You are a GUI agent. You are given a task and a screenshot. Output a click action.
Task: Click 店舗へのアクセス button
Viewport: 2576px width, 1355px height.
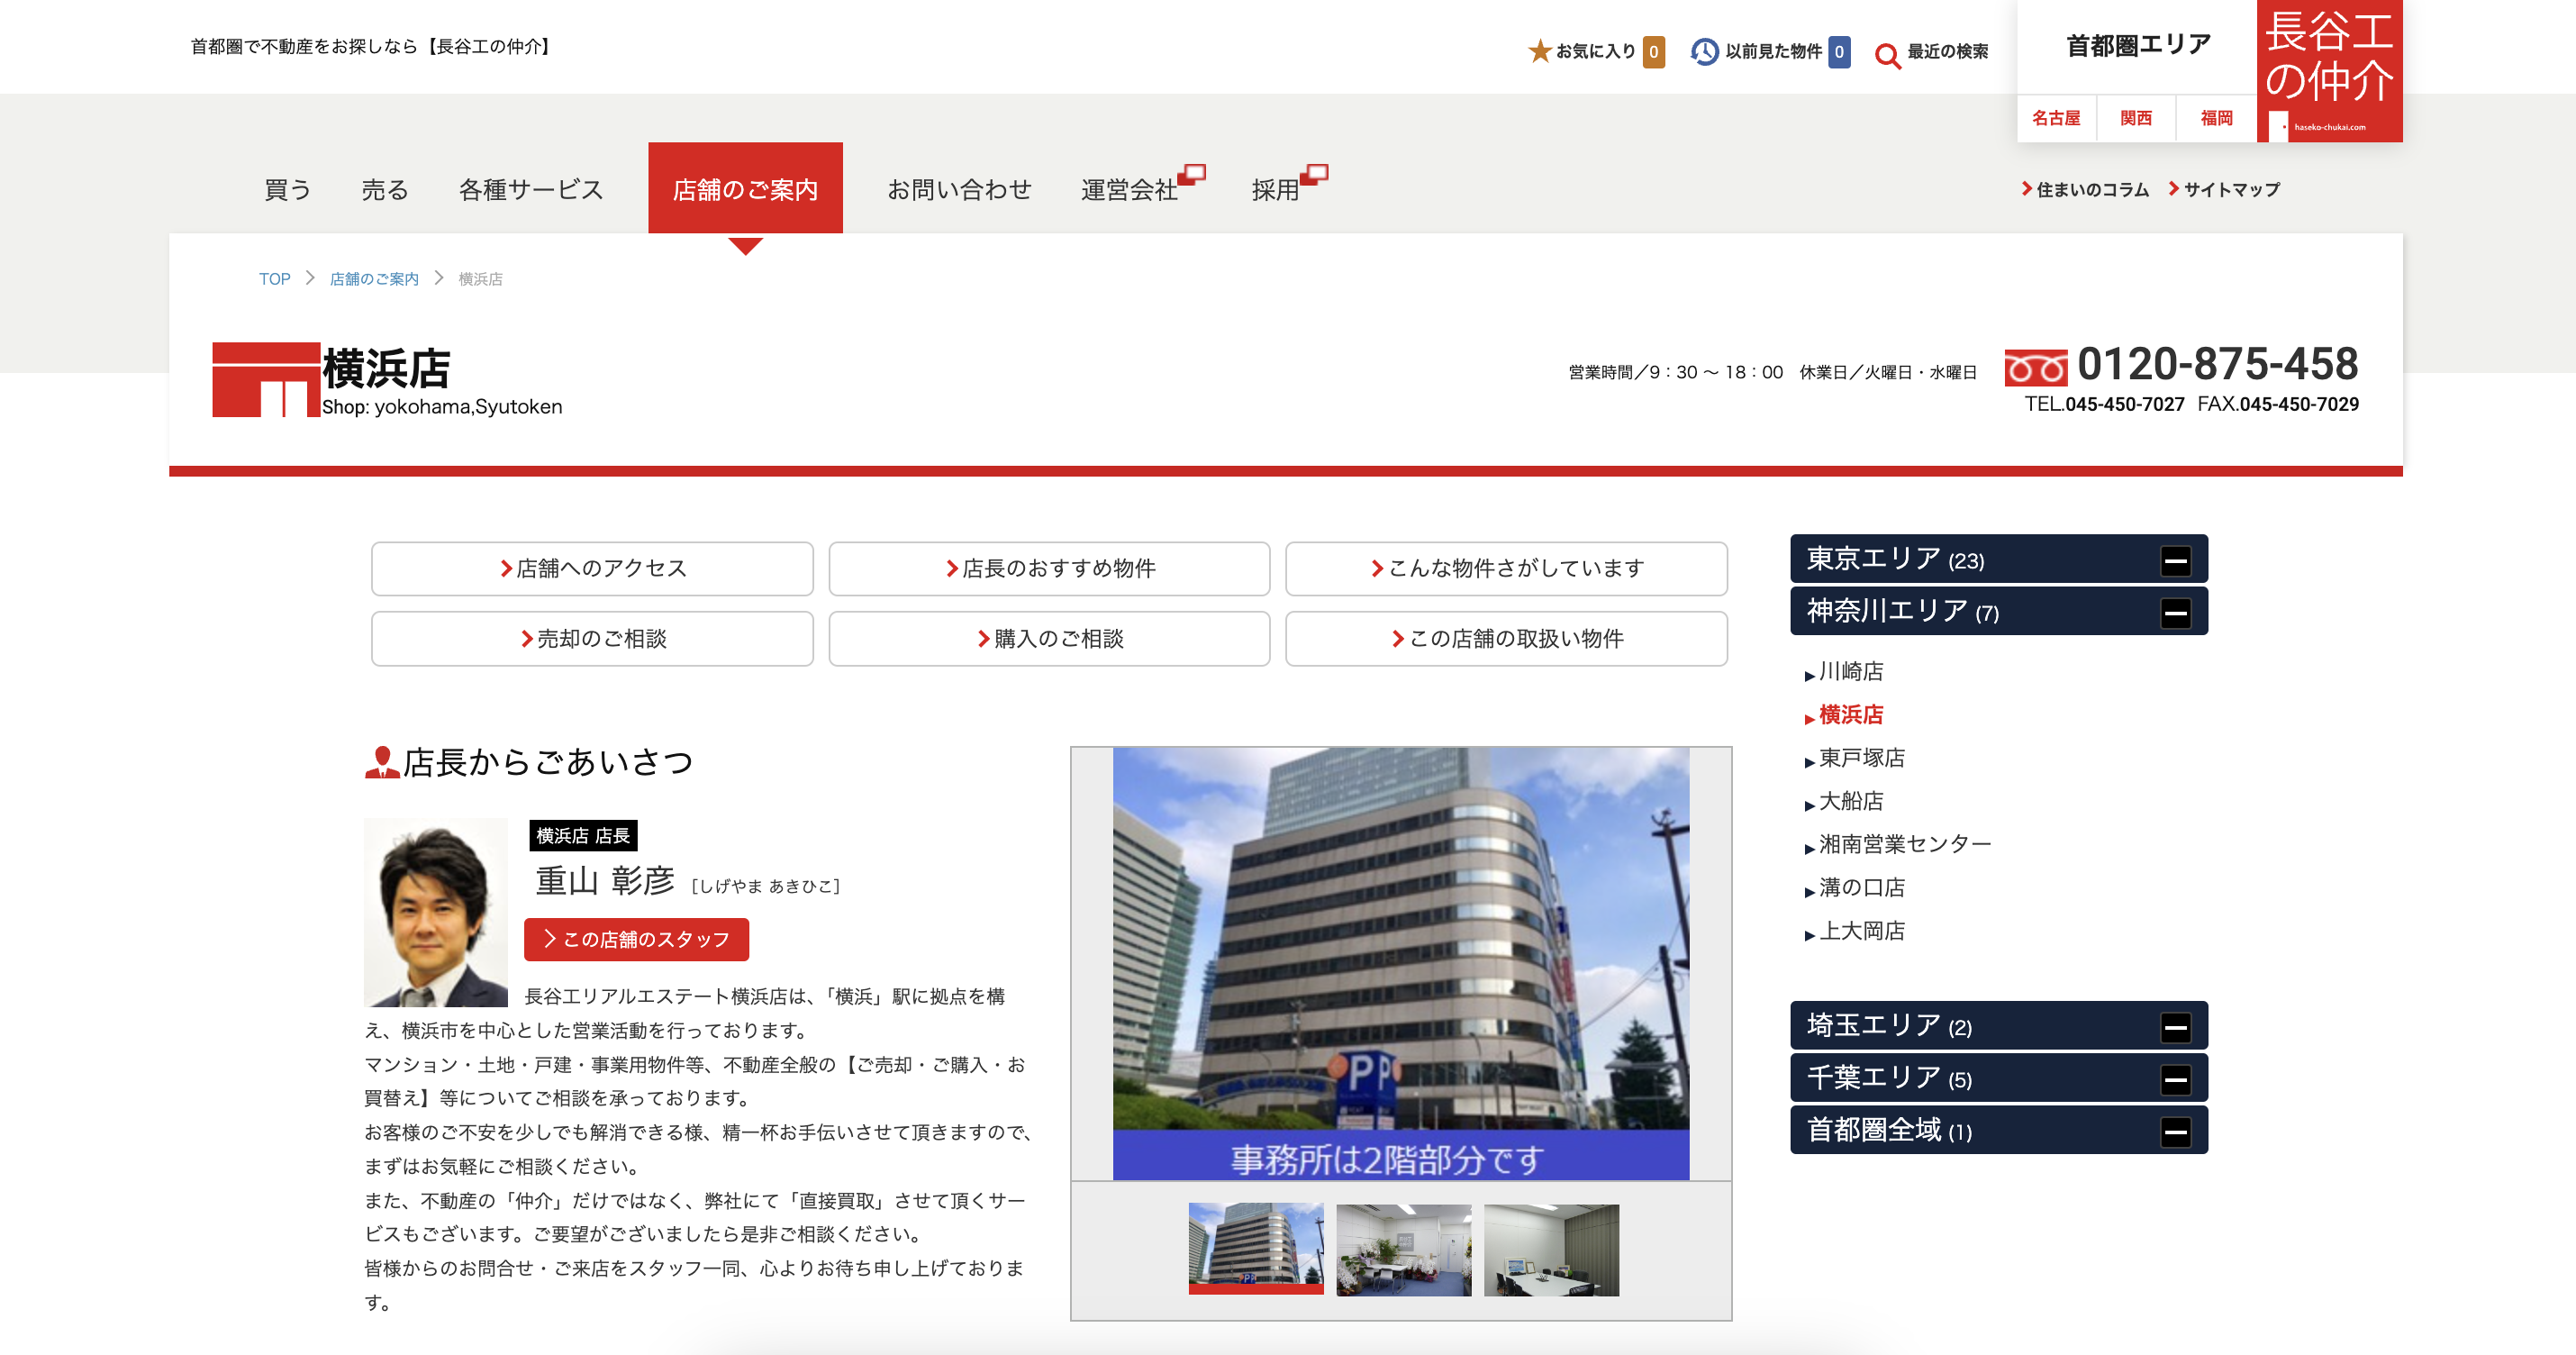(x=592, y=568)
